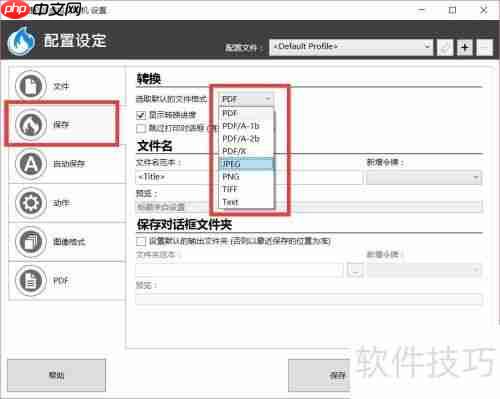The width and height of the screenshot is (500, 399).
Task: Click the delete profile minus button
Action: (x=484, y=47)
